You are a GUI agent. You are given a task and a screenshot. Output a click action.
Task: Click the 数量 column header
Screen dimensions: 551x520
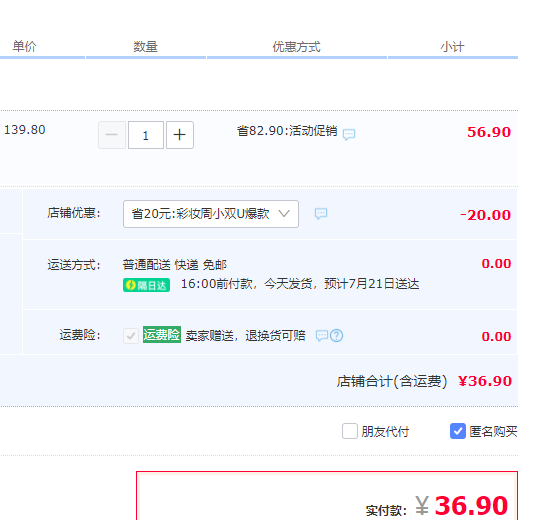(145, 47)
